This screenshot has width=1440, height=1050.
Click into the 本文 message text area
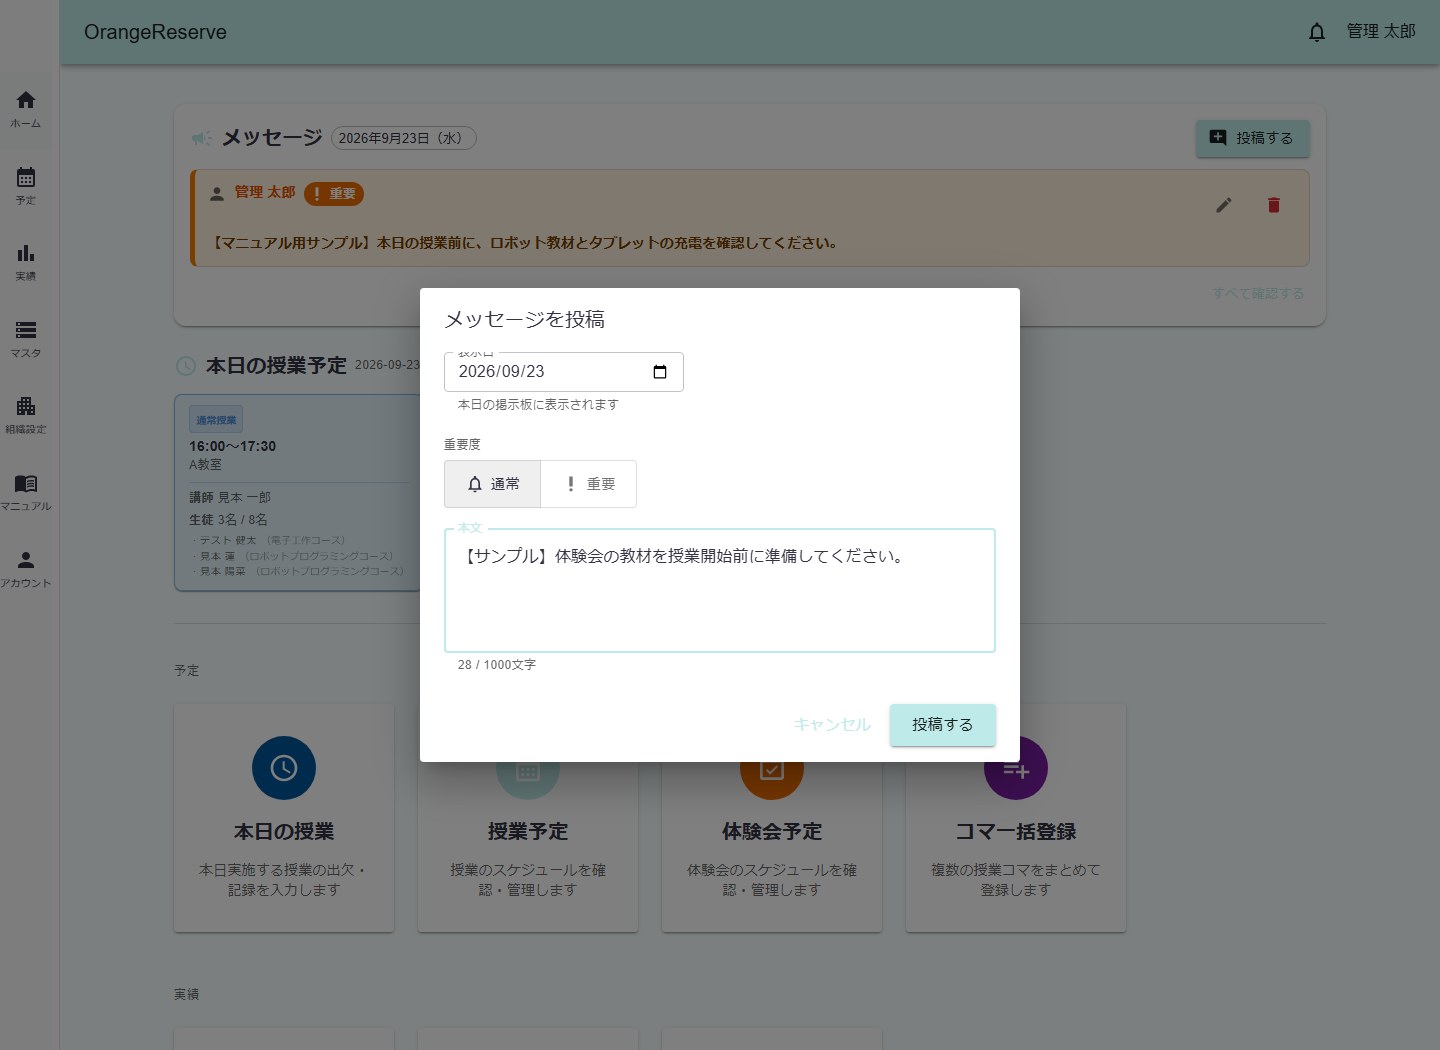point(720,590)
